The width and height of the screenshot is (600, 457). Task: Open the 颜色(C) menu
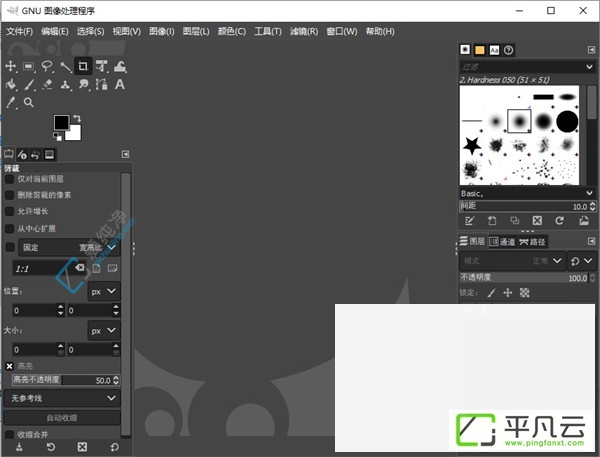coord(232,31)
